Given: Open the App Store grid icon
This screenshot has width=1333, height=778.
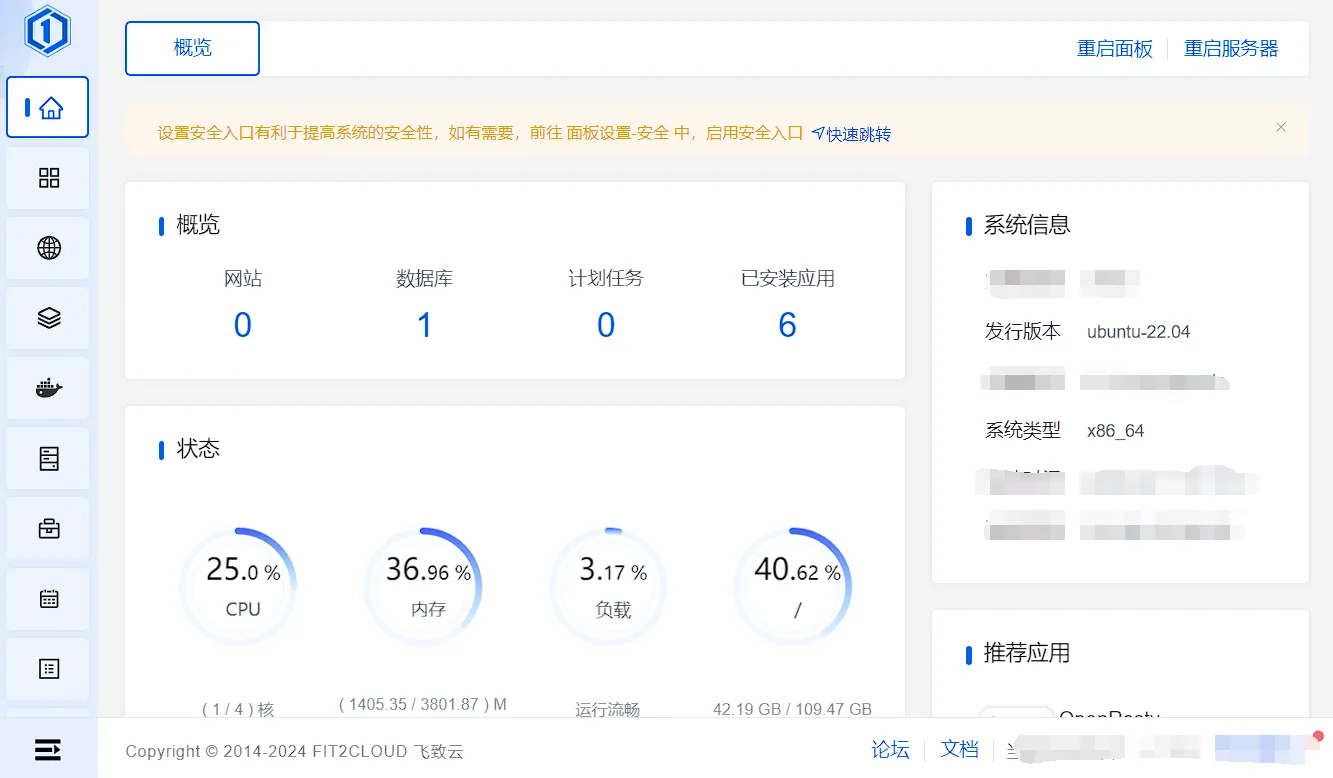Looking at the screenshot, I should coord(48,178).
